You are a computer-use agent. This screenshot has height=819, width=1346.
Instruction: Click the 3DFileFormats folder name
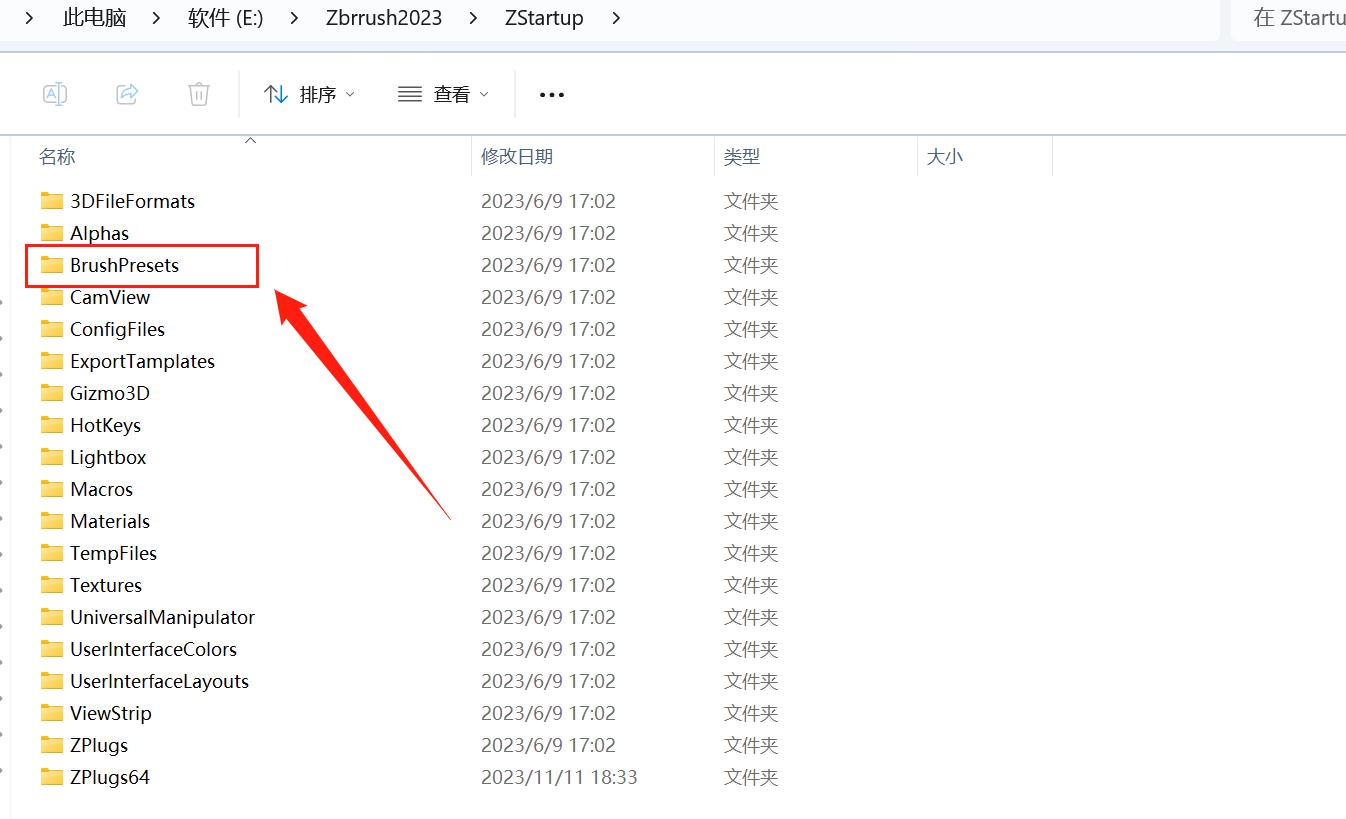(132, 201)
